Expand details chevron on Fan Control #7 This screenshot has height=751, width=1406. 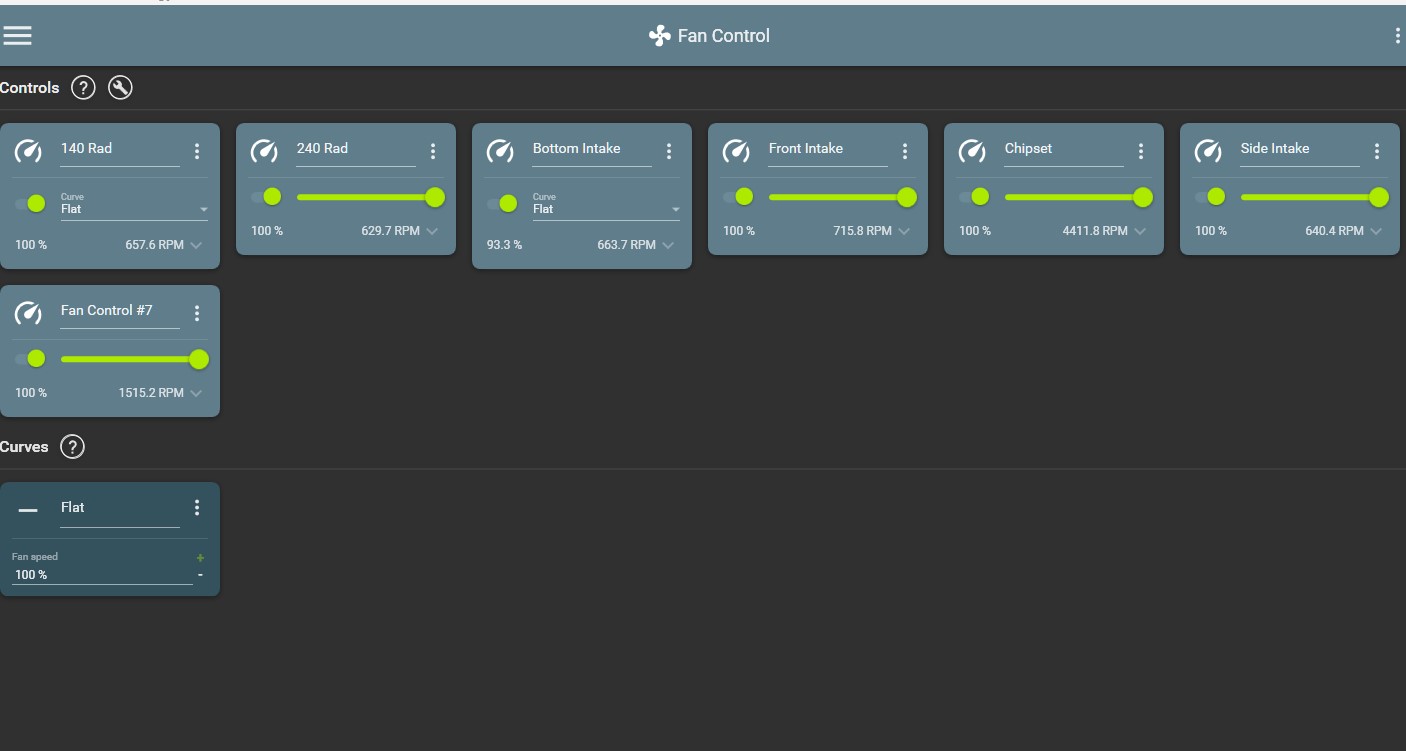(x=196, y=392)
